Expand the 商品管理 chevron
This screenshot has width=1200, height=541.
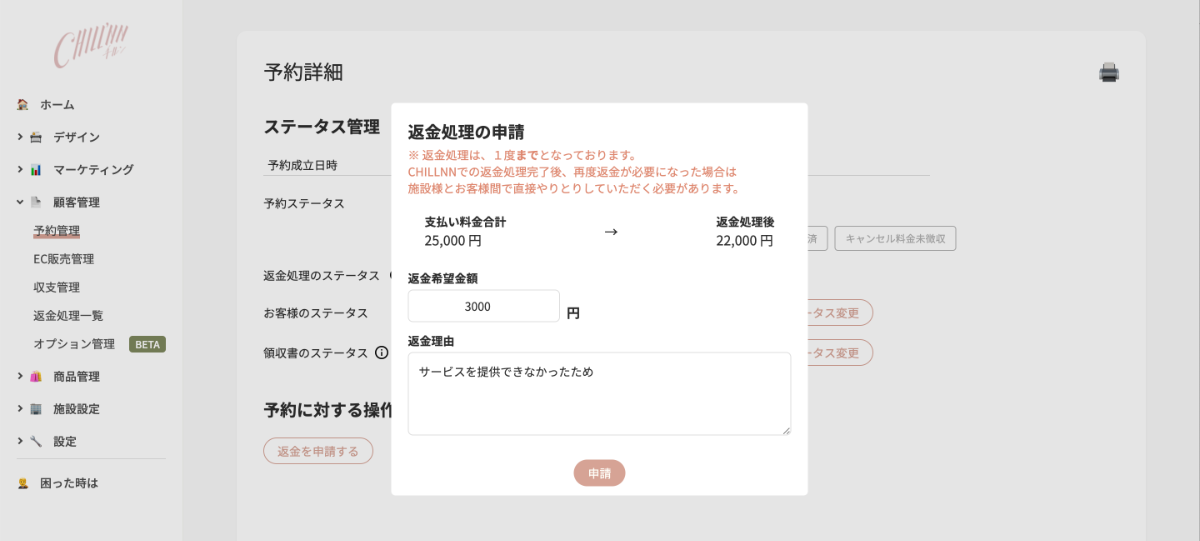(x=19, y=377)
